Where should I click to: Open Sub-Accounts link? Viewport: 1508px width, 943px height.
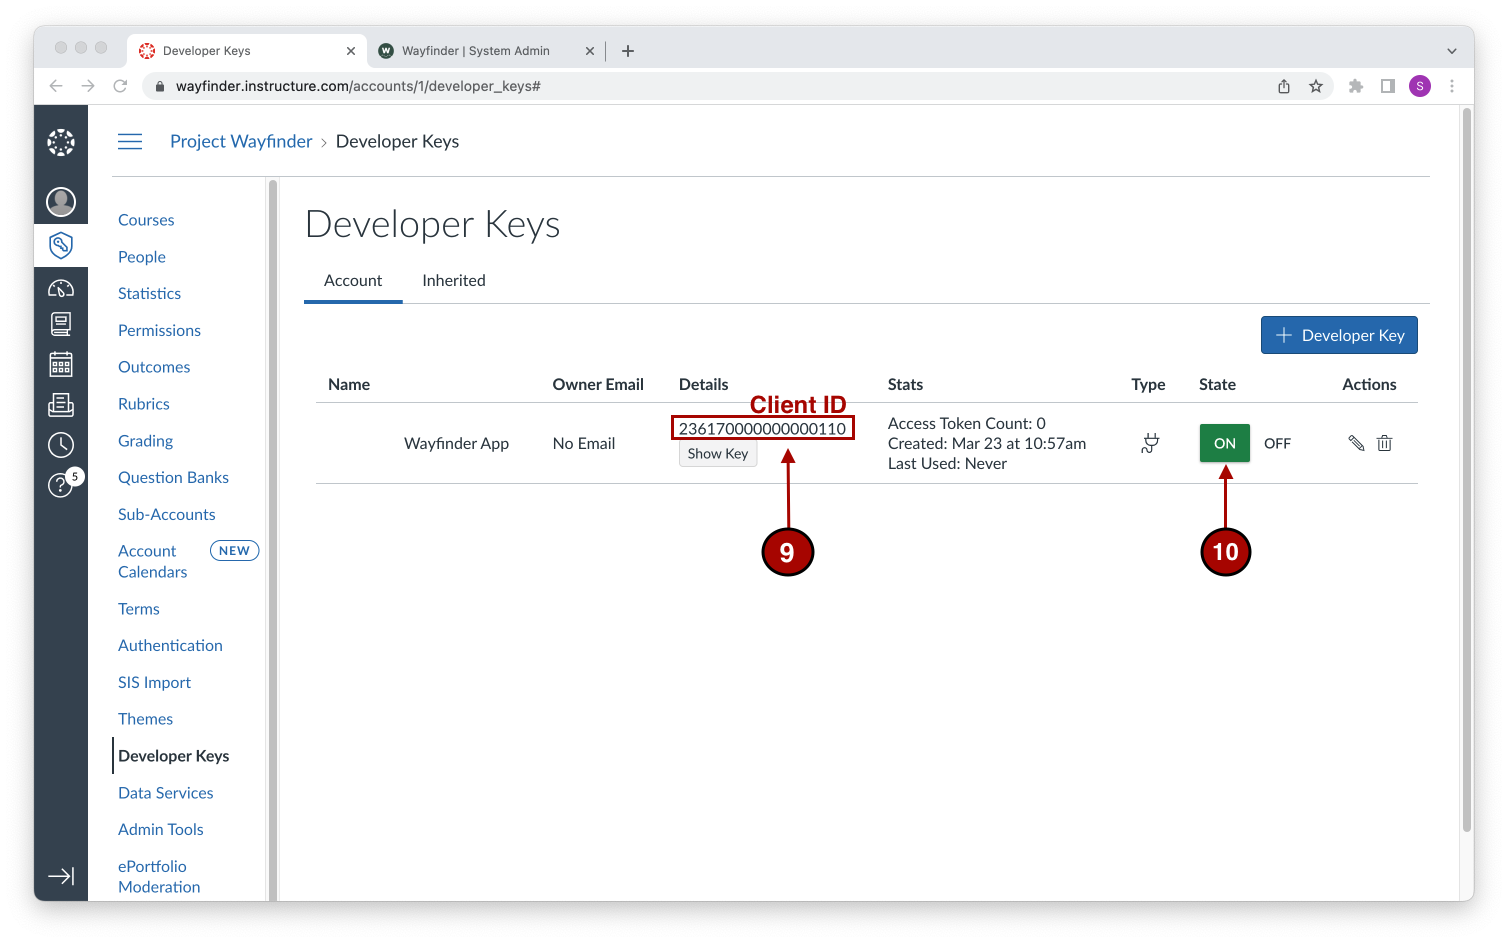tap(167, 515)
